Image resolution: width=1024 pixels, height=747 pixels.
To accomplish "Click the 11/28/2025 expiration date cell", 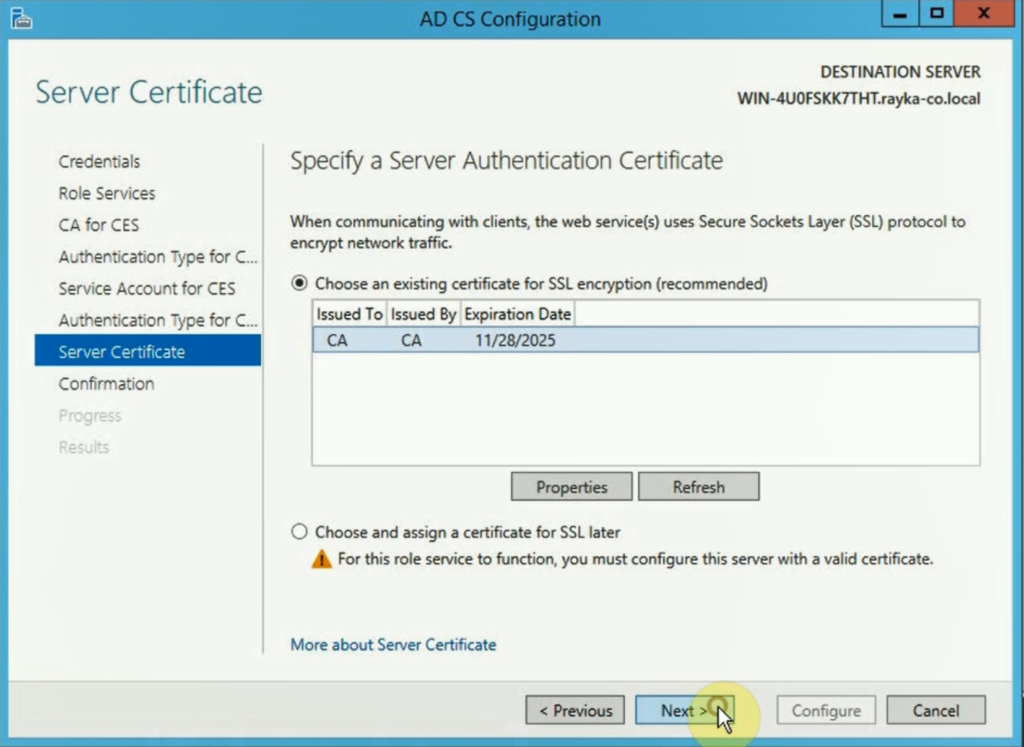I will point(515,340).
